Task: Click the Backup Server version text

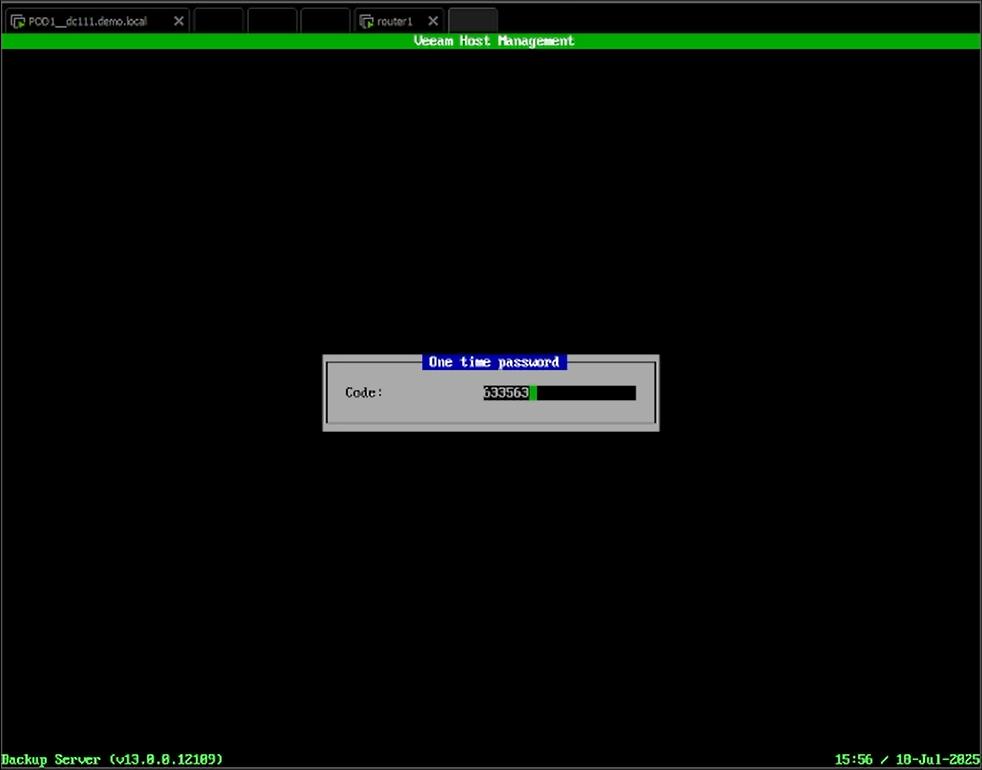Action: click(x=112, y=759)
